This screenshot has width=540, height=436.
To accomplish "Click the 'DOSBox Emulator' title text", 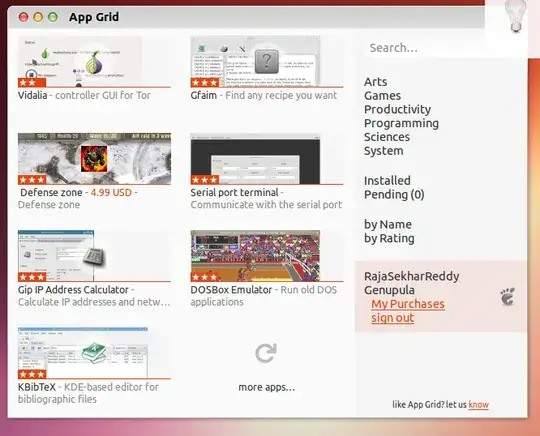I will coord(231,290).
